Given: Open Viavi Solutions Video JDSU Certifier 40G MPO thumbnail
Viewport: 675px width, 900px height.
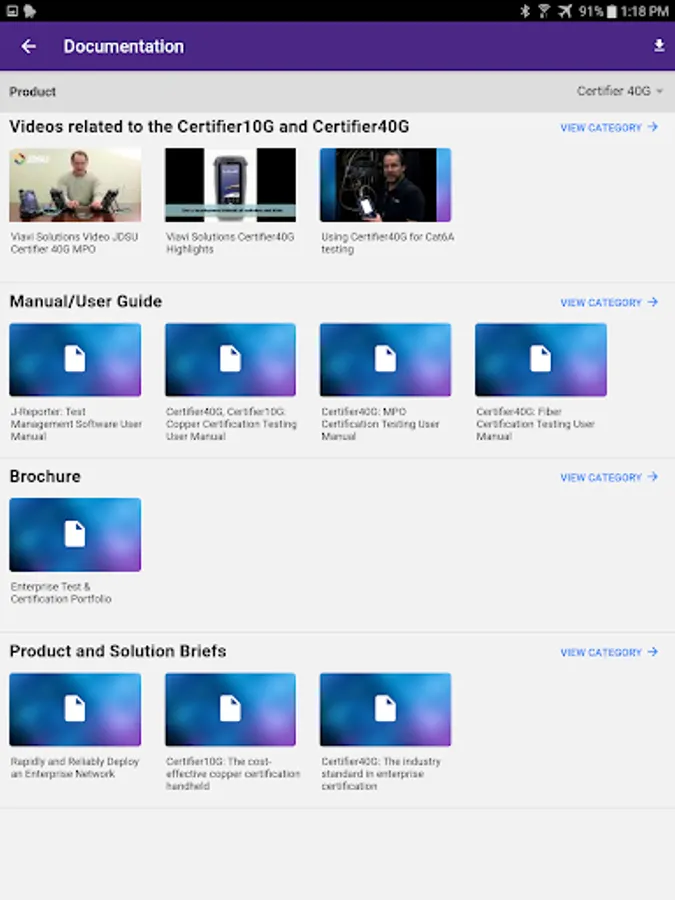Looking at the screenshot, I should click(x=75, y=185).
